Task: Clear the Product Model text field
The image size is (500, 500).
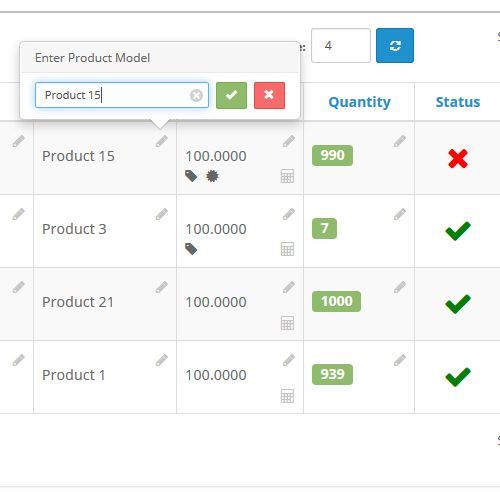Action: pos(196,96)
